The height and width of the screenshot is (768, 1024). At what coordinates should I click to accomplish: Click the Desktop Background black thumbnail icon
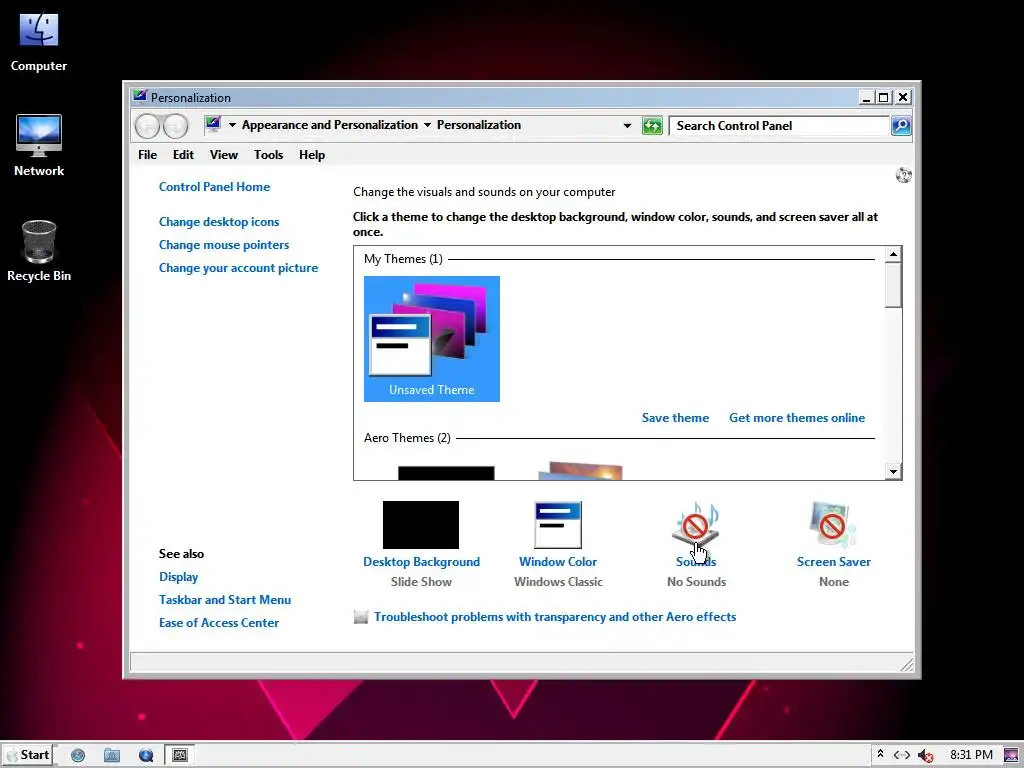421,524
